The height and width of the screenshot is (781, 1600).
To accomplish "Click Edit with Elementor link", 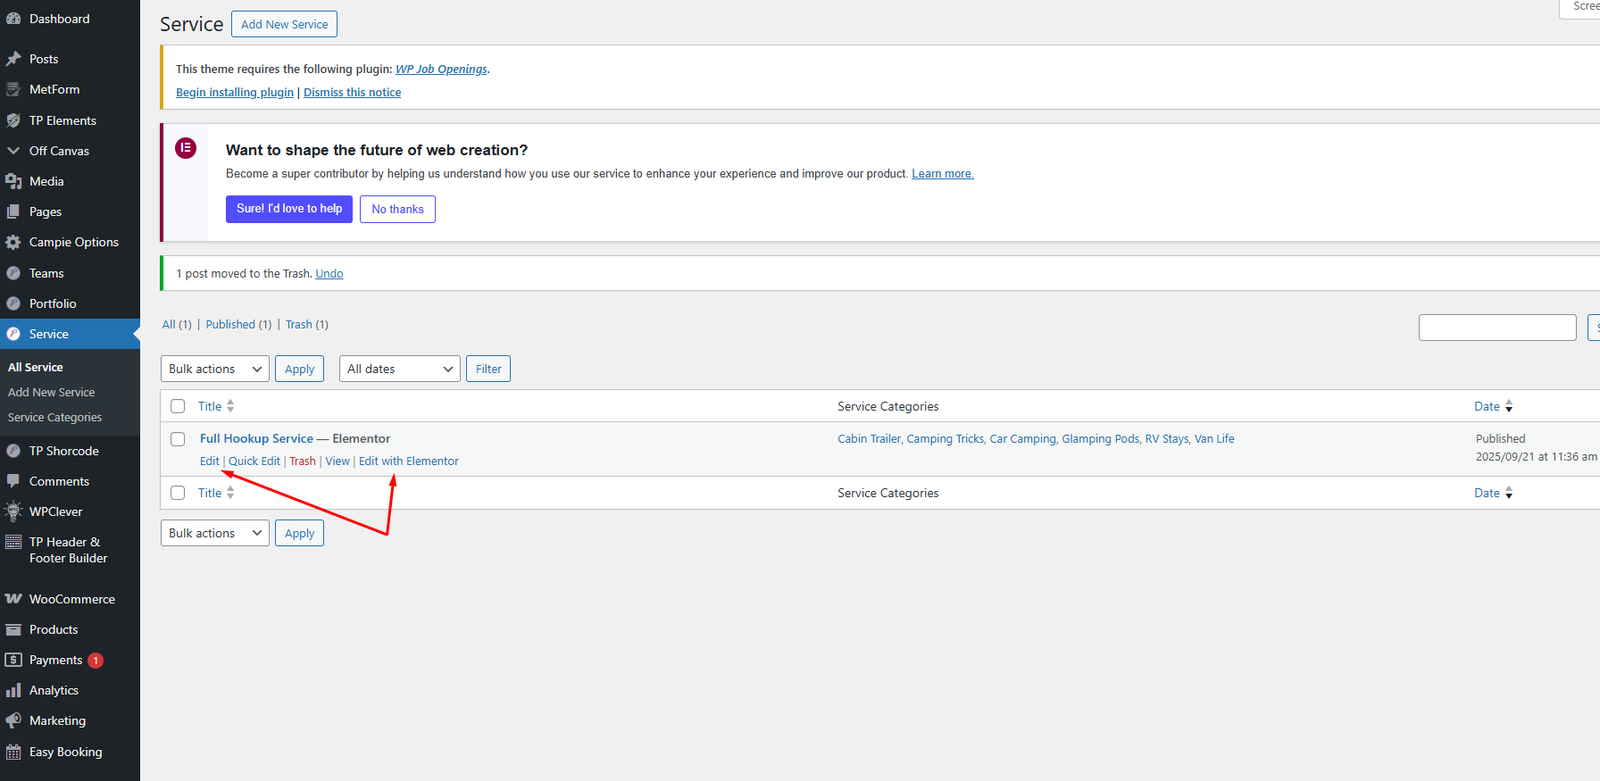I will click(408, 461).
